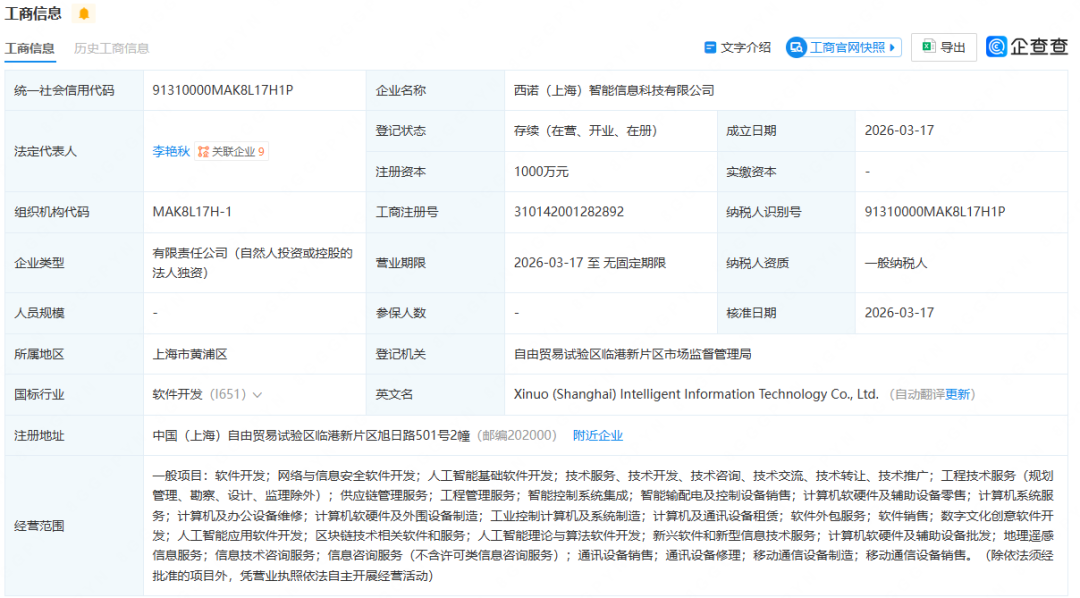Click the 工商官网快照 snapshot icon

coord(796,47)
